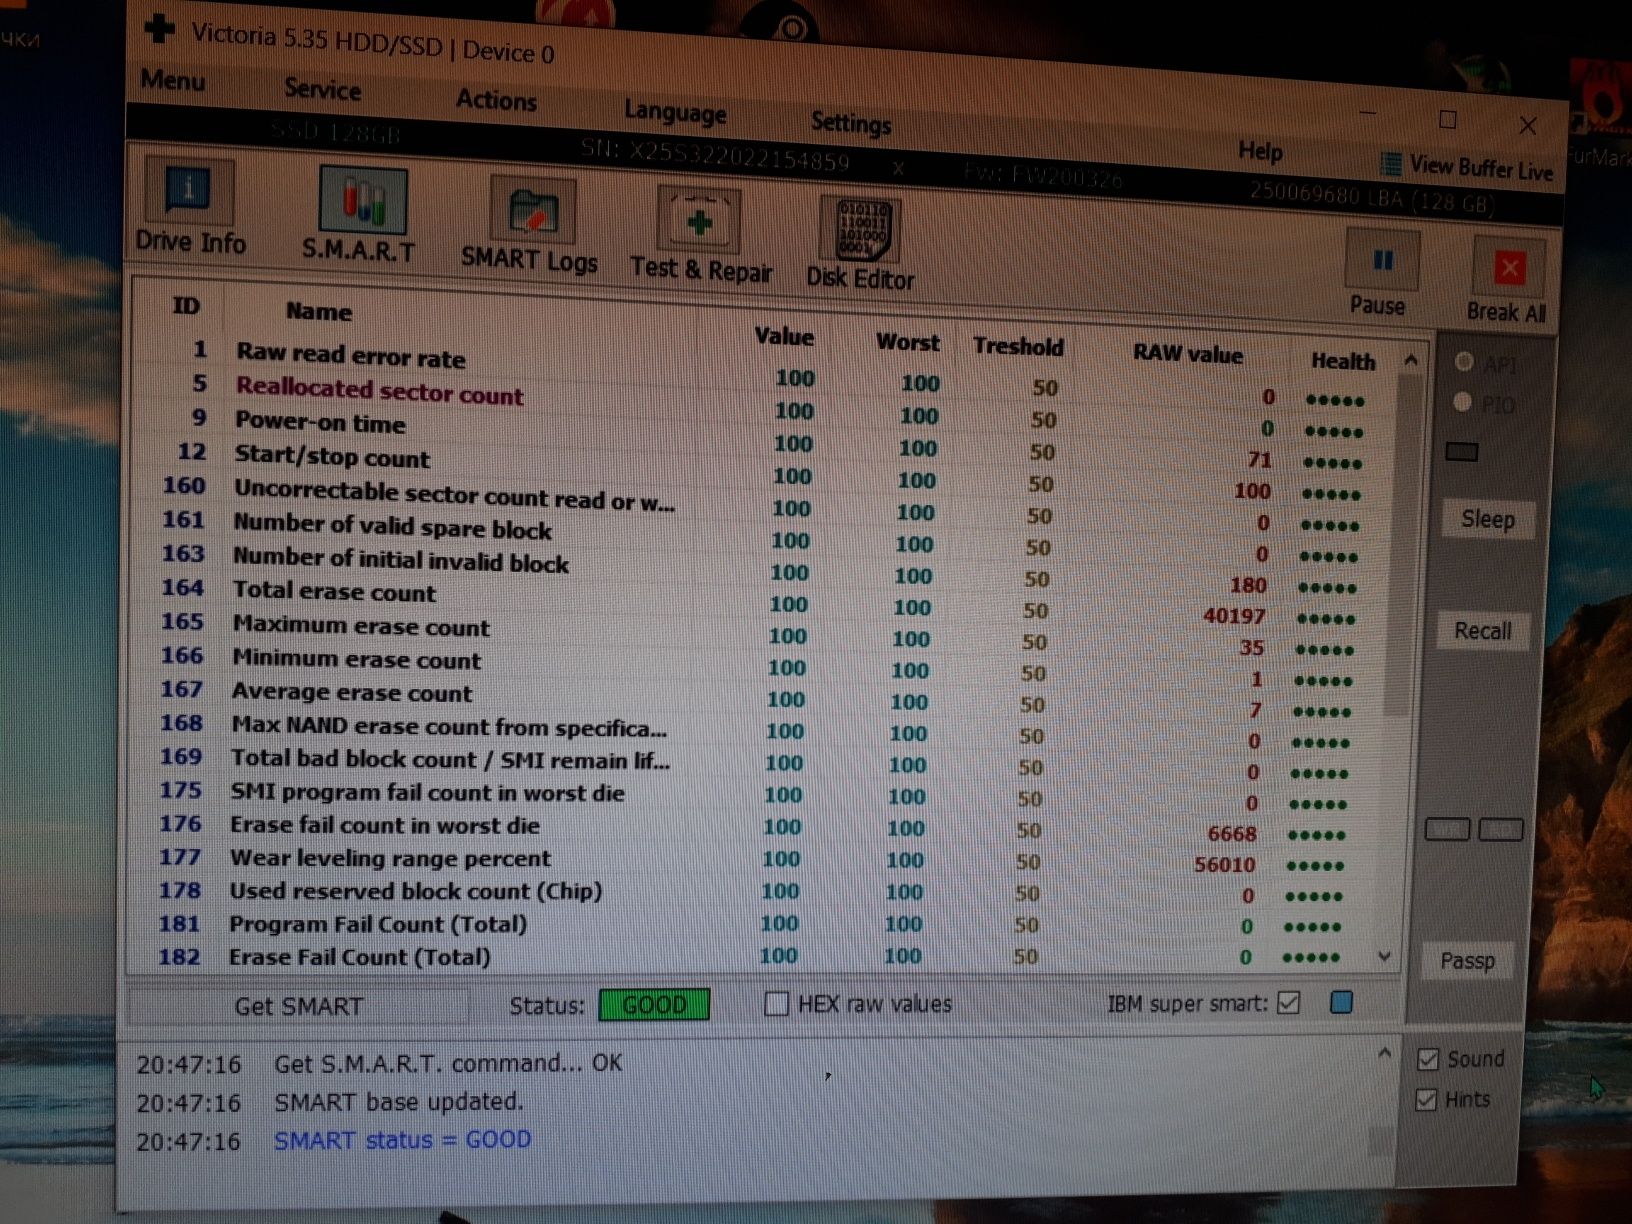Toggle the Sound checkbox

(1428, 1059)
